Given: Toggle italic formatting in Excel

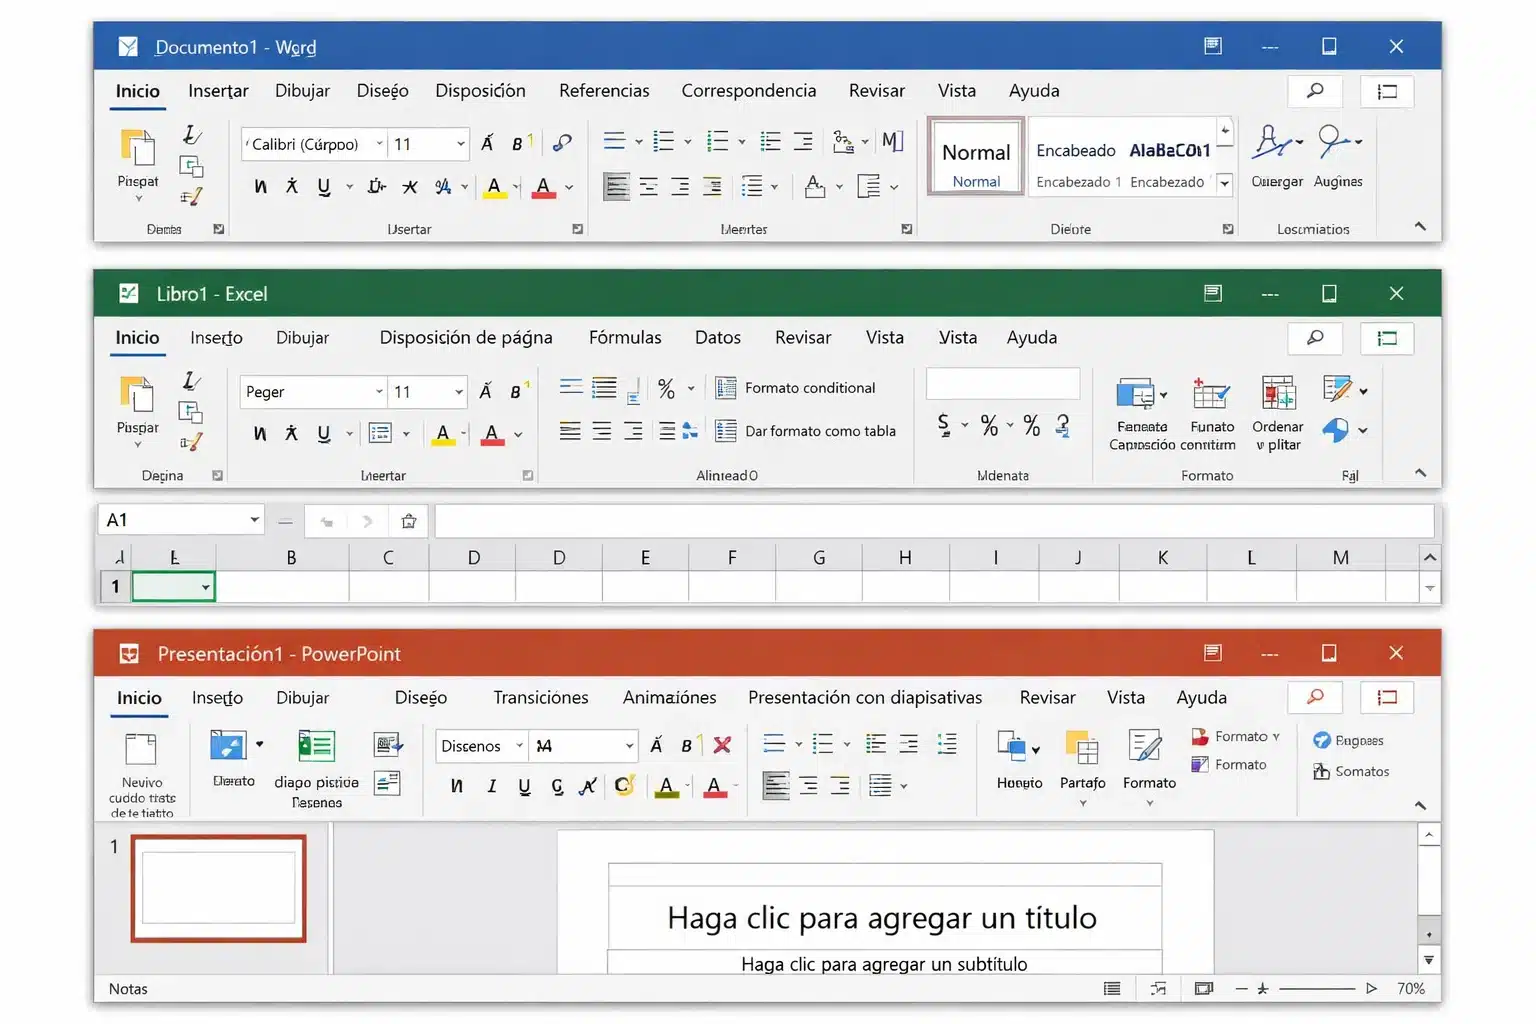Looking at the screenshot, I should pos(291,433).
